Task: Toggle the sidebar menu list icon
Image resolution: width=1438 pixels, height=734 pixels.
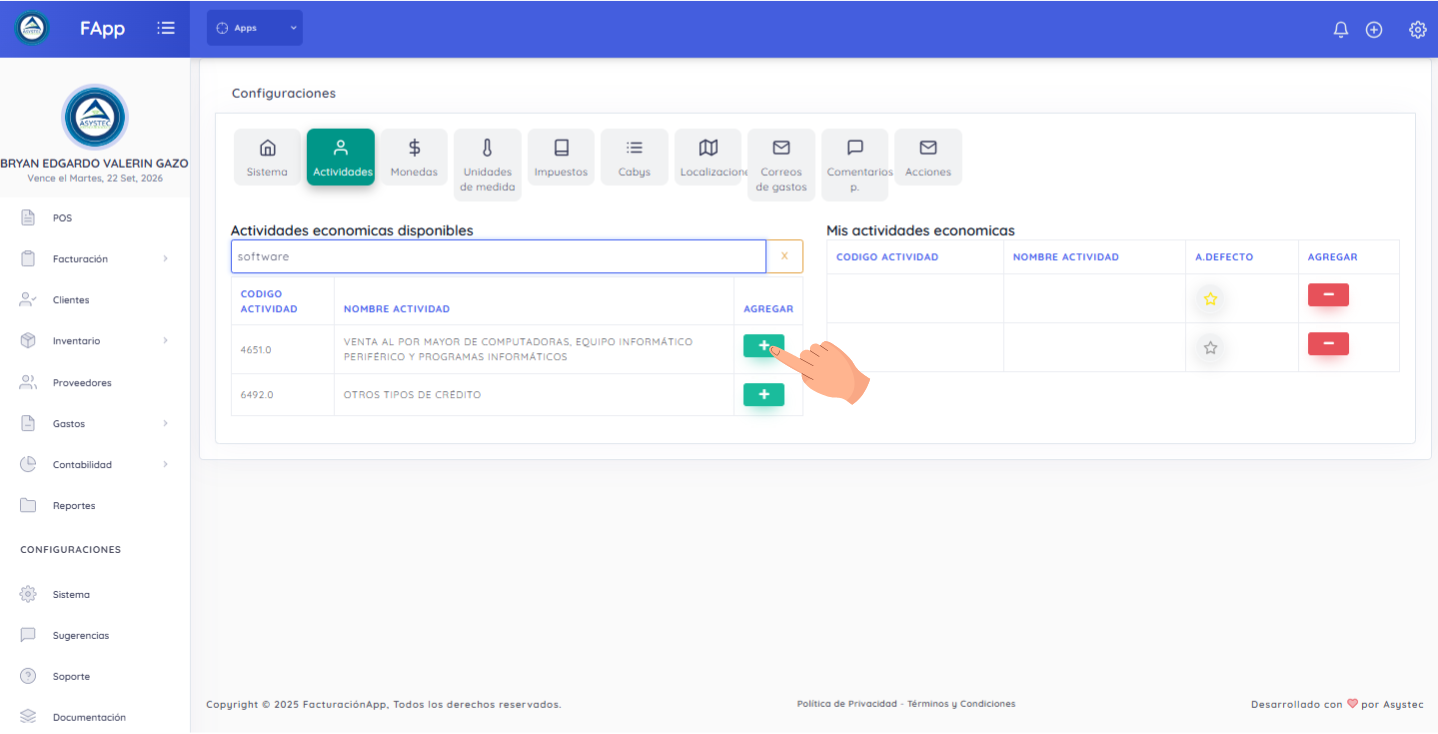Action: (x=166, y=29)
